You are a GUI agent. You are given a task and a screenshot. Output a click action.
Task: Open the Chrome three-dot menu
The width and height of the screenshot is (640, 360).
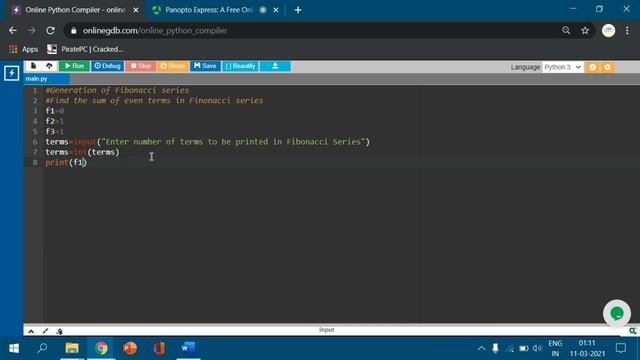(627, 31)
